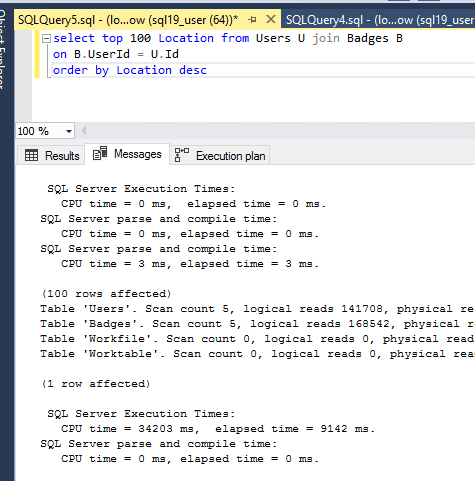Click the Messages tab icon

click(100, 153)
